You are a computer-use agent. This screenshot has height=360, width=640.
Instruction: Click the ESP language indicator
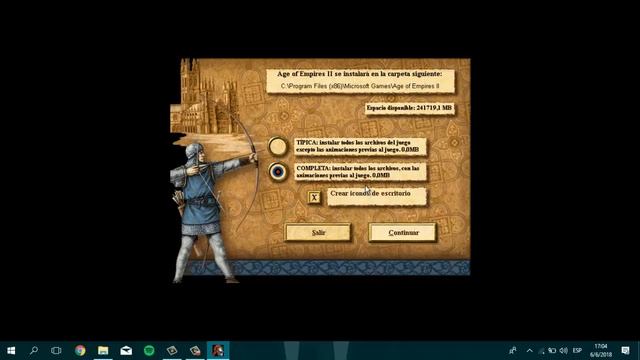coord(577,351)
